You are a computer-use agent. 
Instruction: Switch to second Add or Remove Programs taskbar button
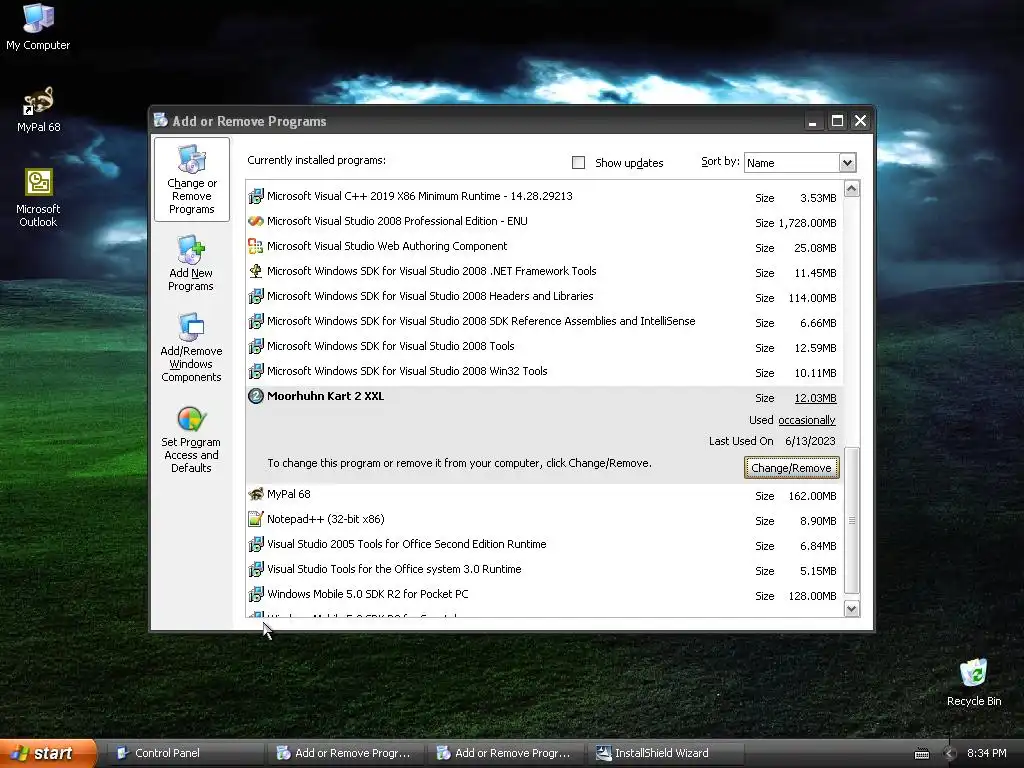coord(506,754)
